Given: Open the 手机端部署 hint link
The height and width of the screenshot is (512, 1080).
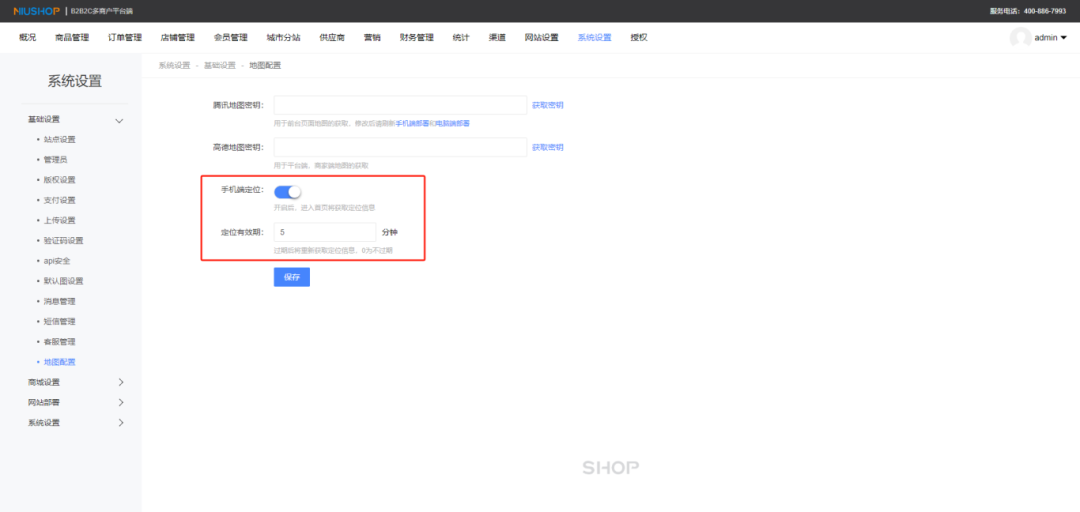Looking at the screenshot, I should click(x=412, y=123).
